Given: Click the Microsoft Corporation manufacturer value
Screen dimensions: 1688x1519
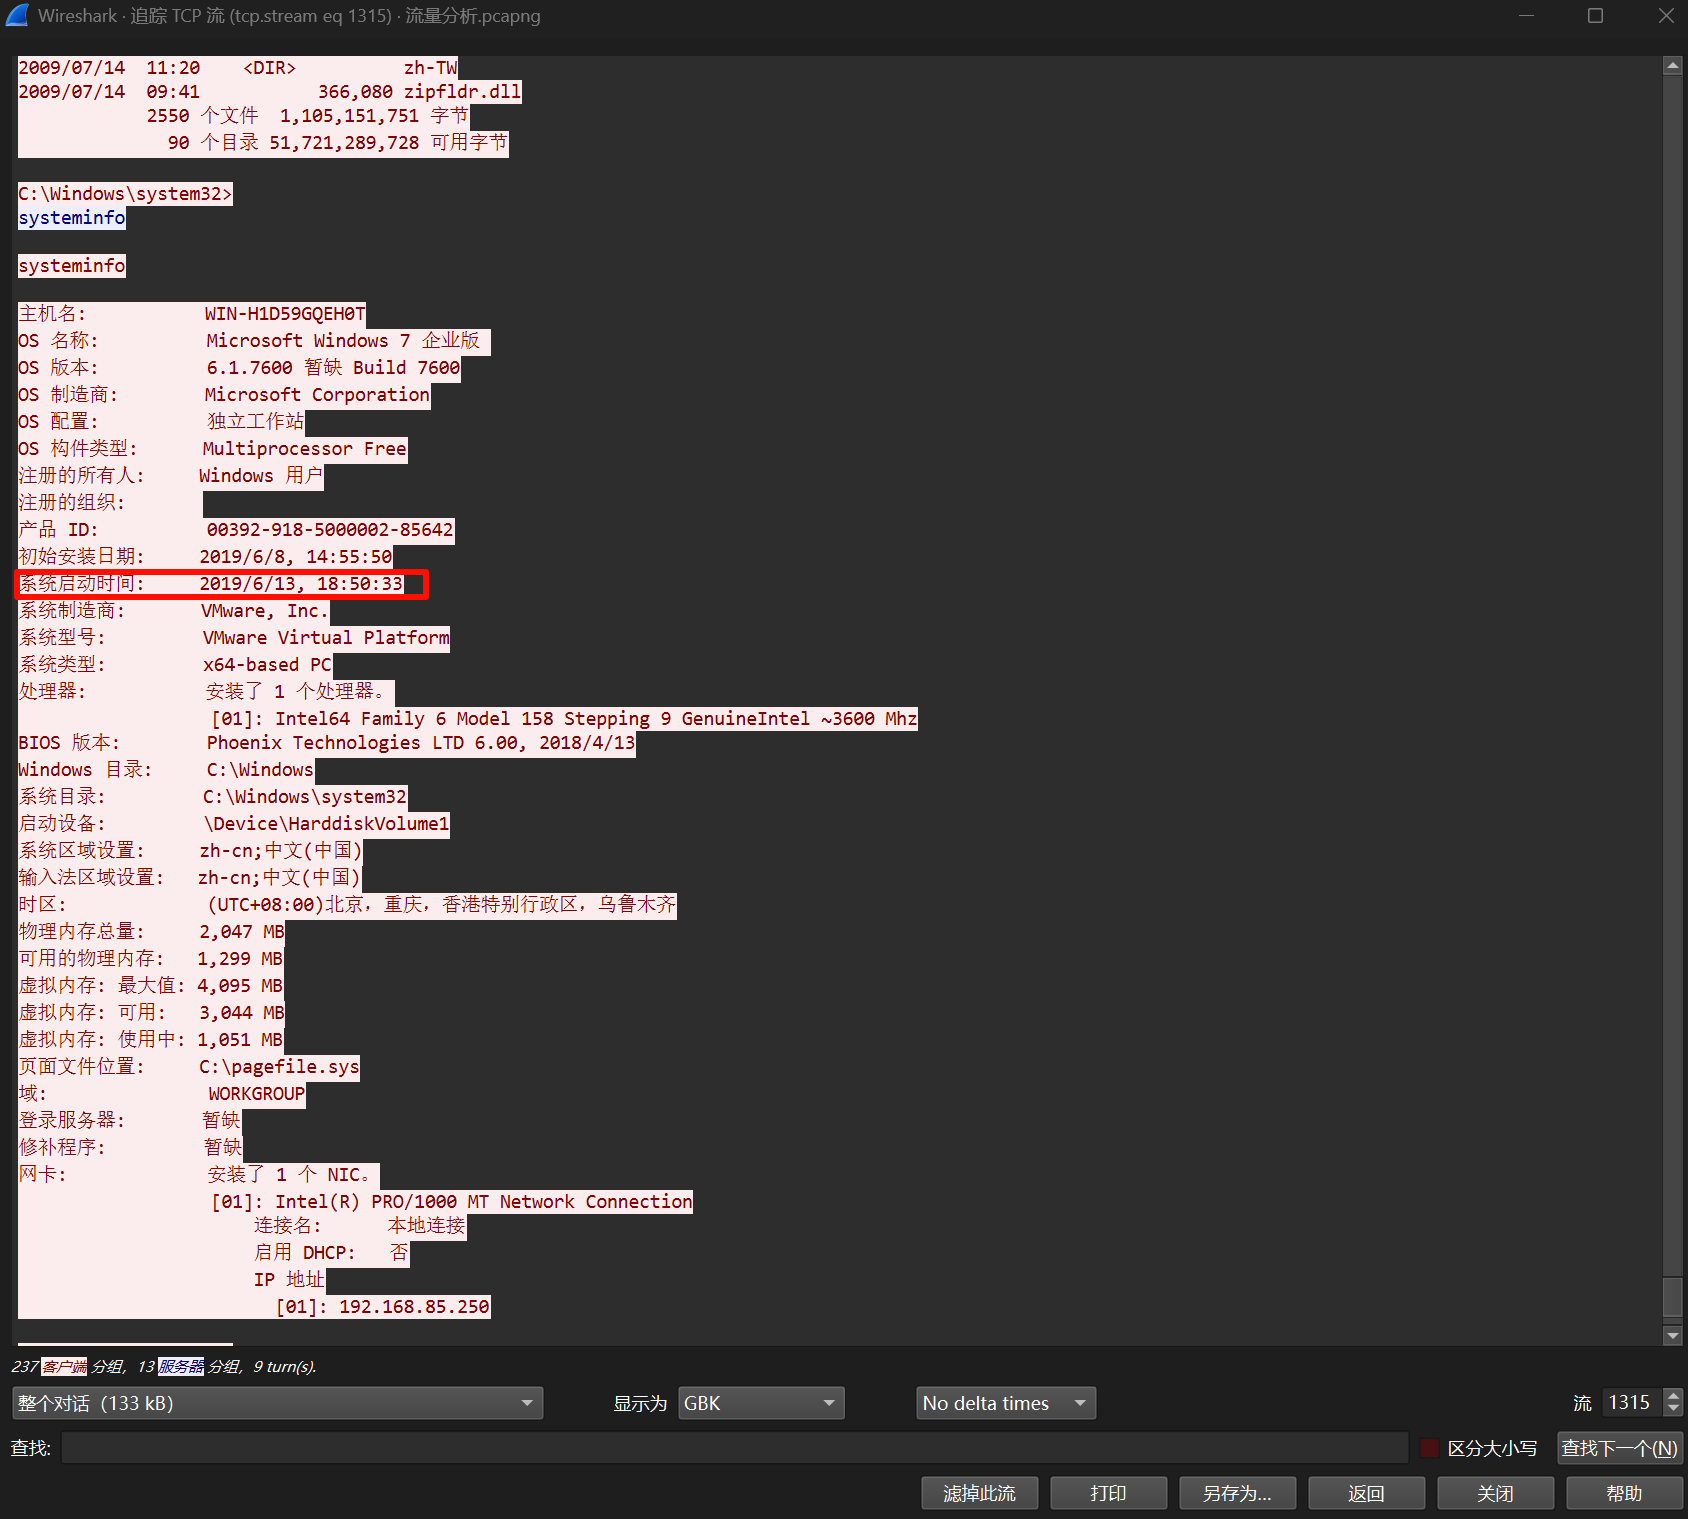Looking at the screenshot, I should [x=317, y=395].
